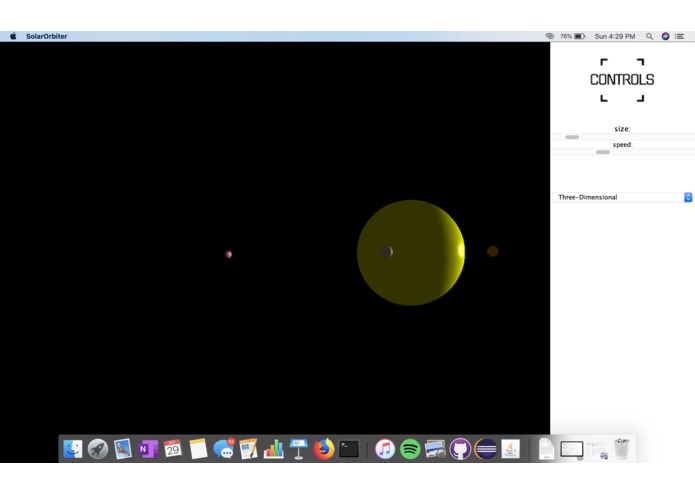The image size is (695, 494).
Task: Click the gray planet in front of the sun
Action: [387, 252]
